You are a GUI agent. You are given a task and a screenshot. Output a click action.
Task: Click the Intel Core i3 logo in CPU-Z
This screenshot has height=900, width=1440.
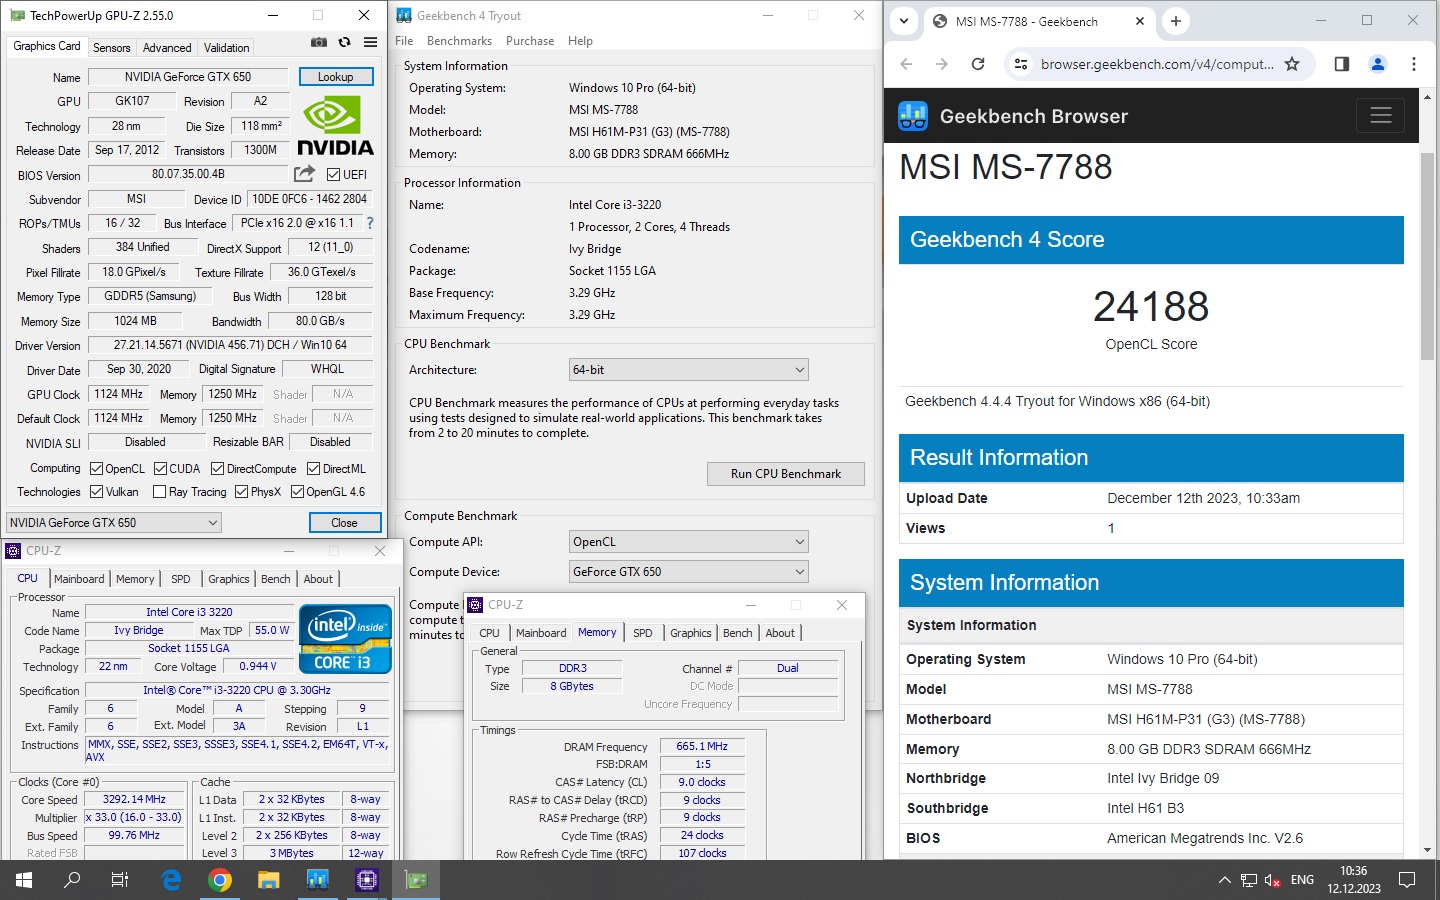click(x=345, y=639)
